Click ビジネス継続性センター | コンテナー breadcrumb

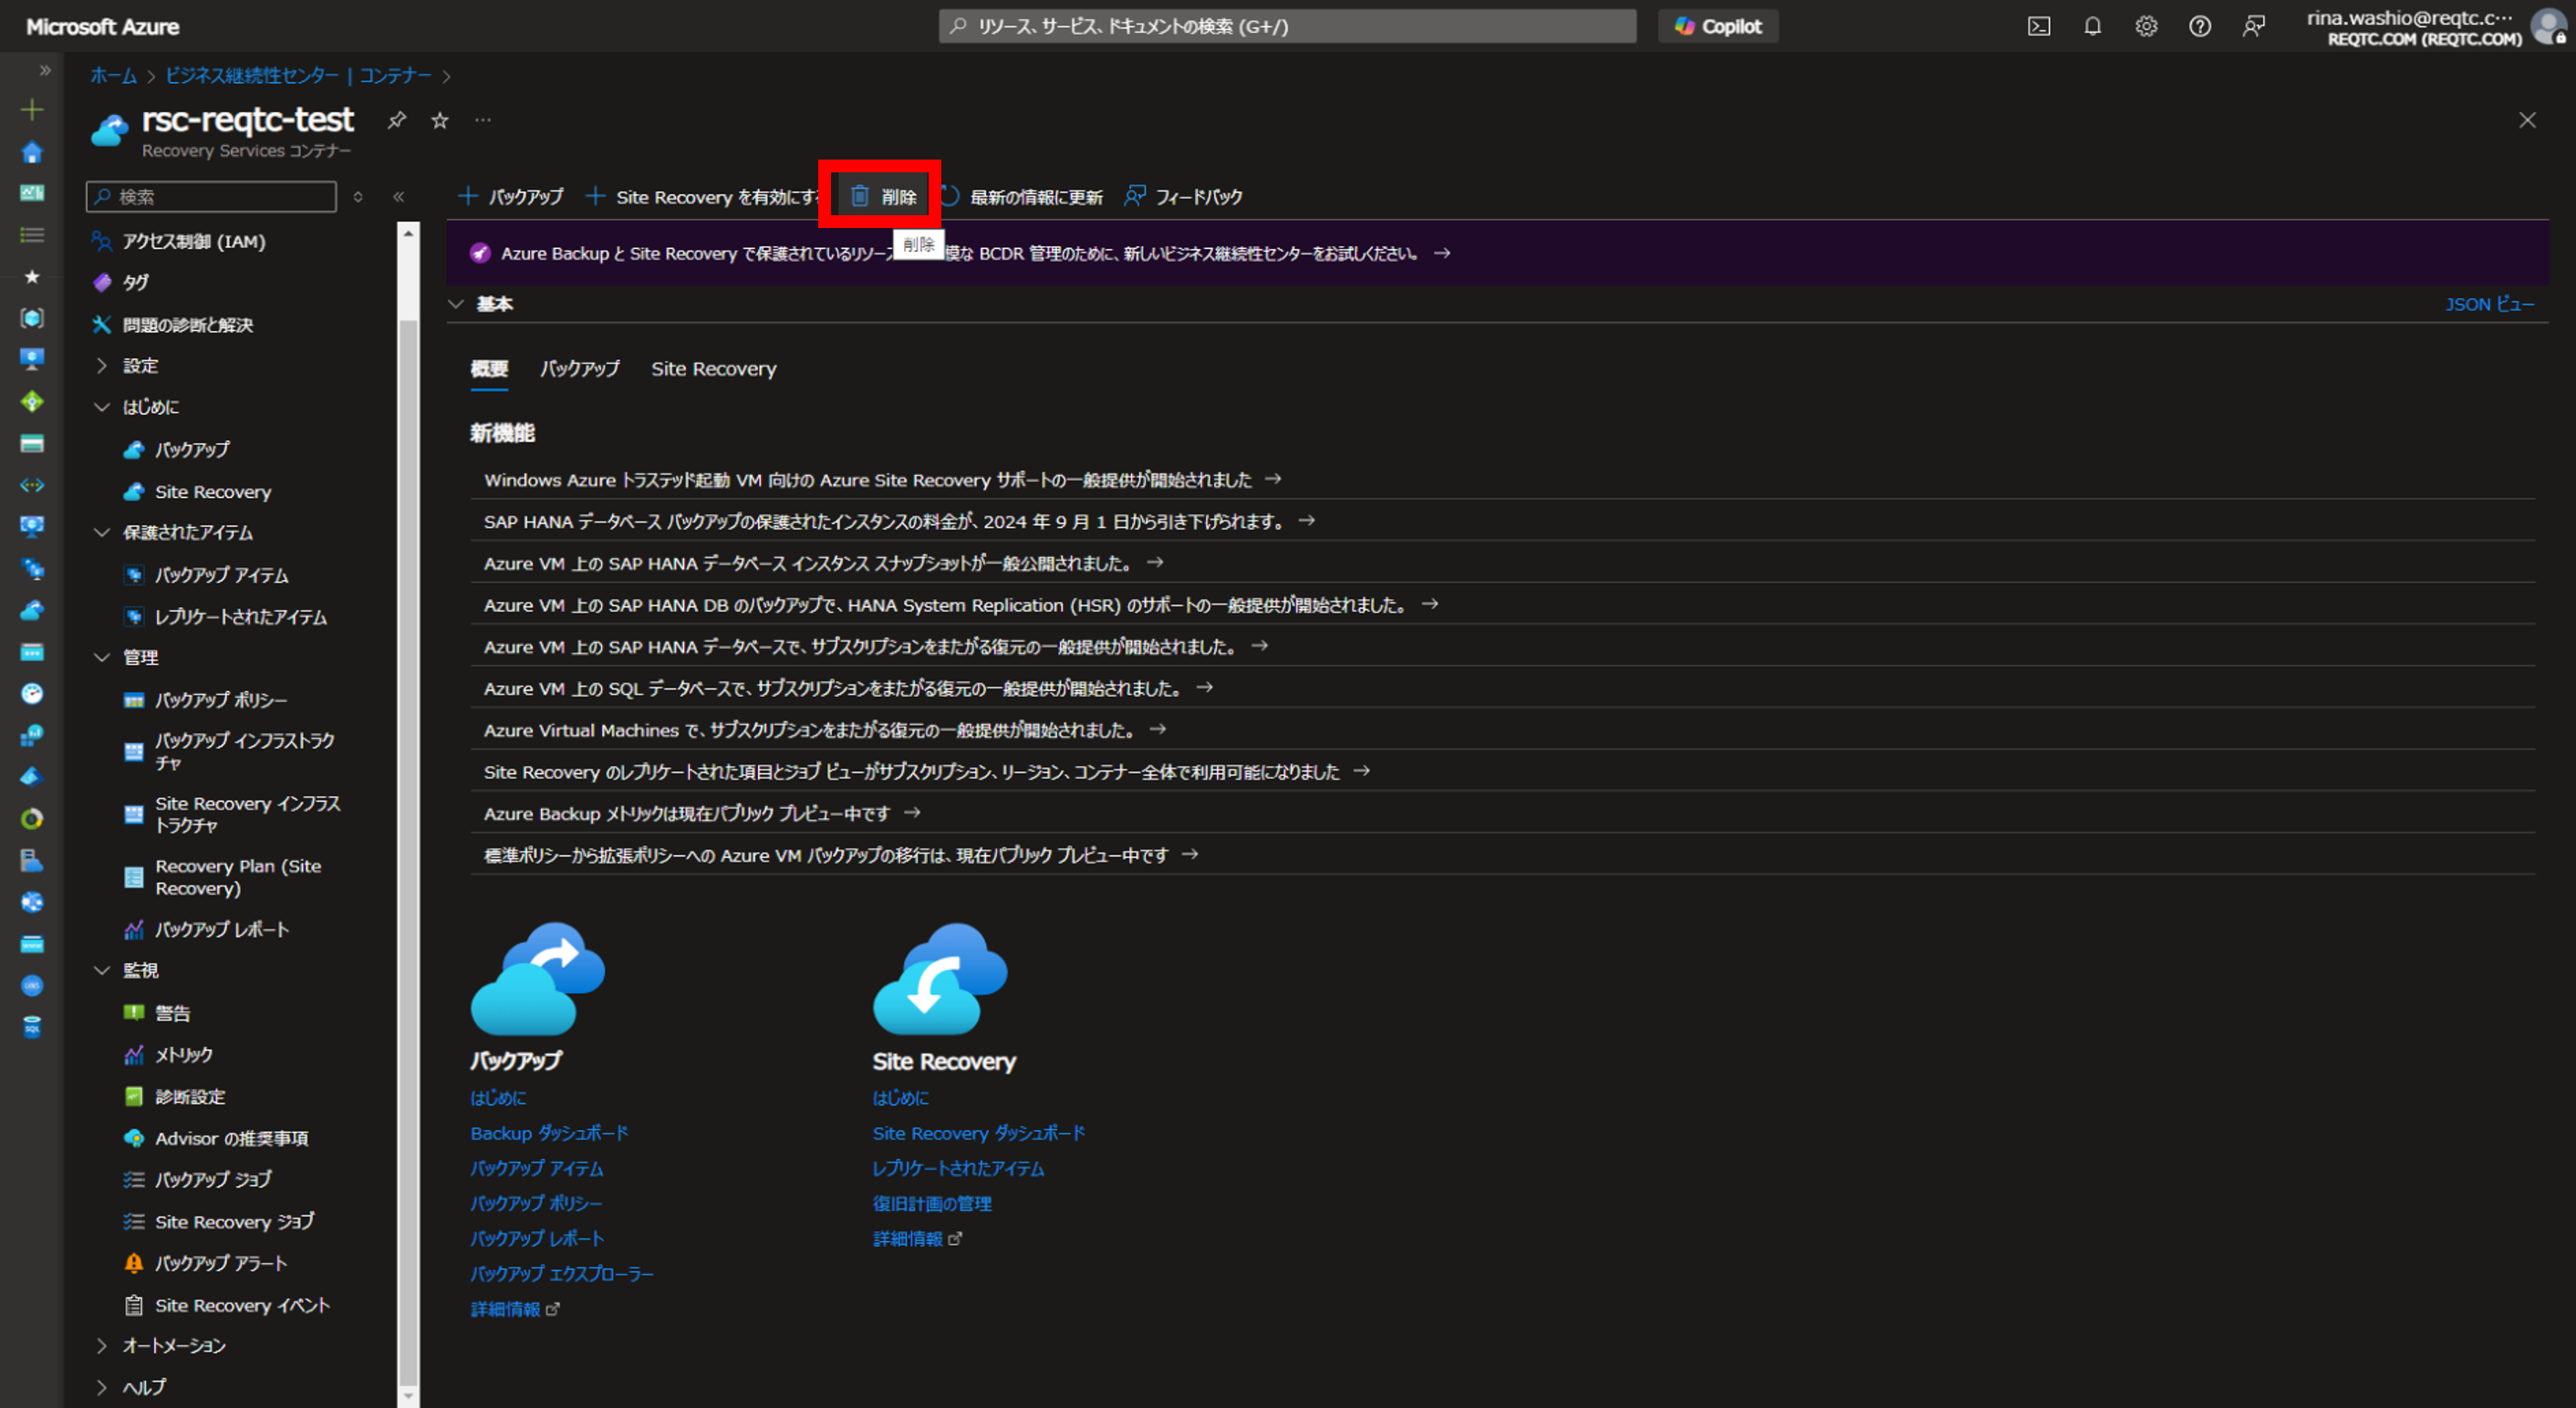[x=298, y=76]
